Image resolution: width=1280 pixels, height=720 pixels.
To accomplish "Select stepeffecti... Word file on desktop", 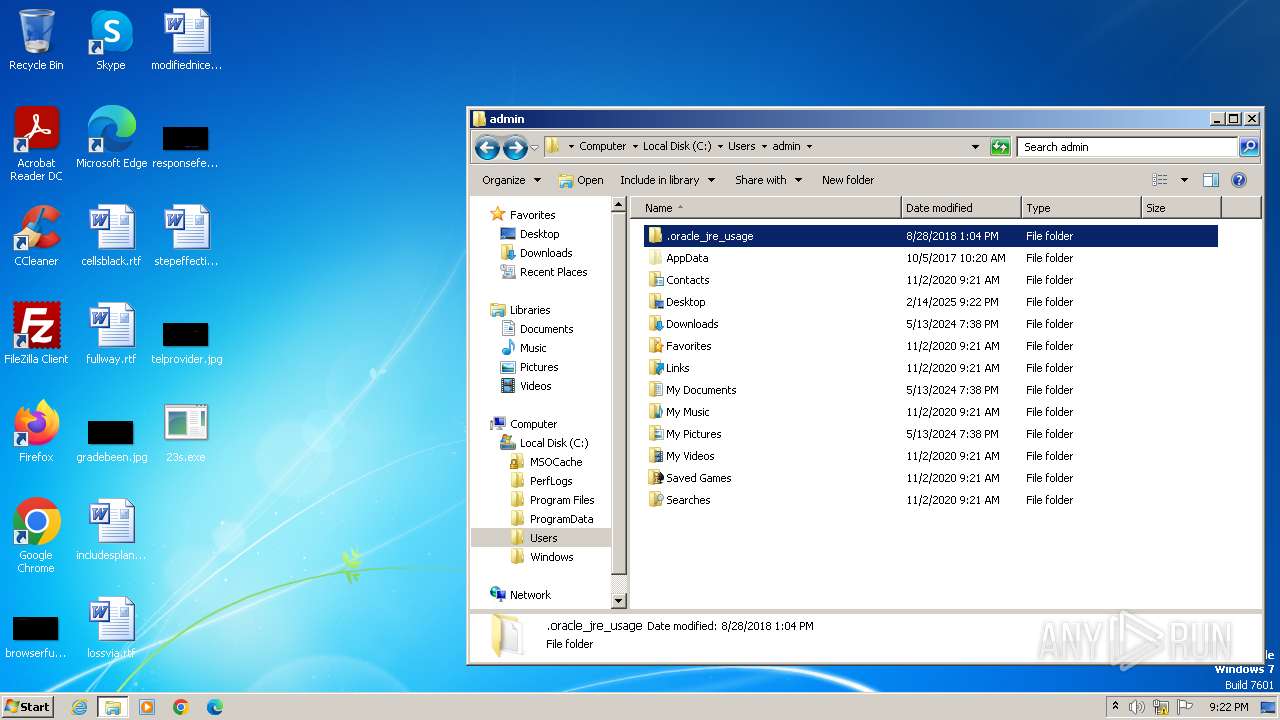I will (186, 236).
